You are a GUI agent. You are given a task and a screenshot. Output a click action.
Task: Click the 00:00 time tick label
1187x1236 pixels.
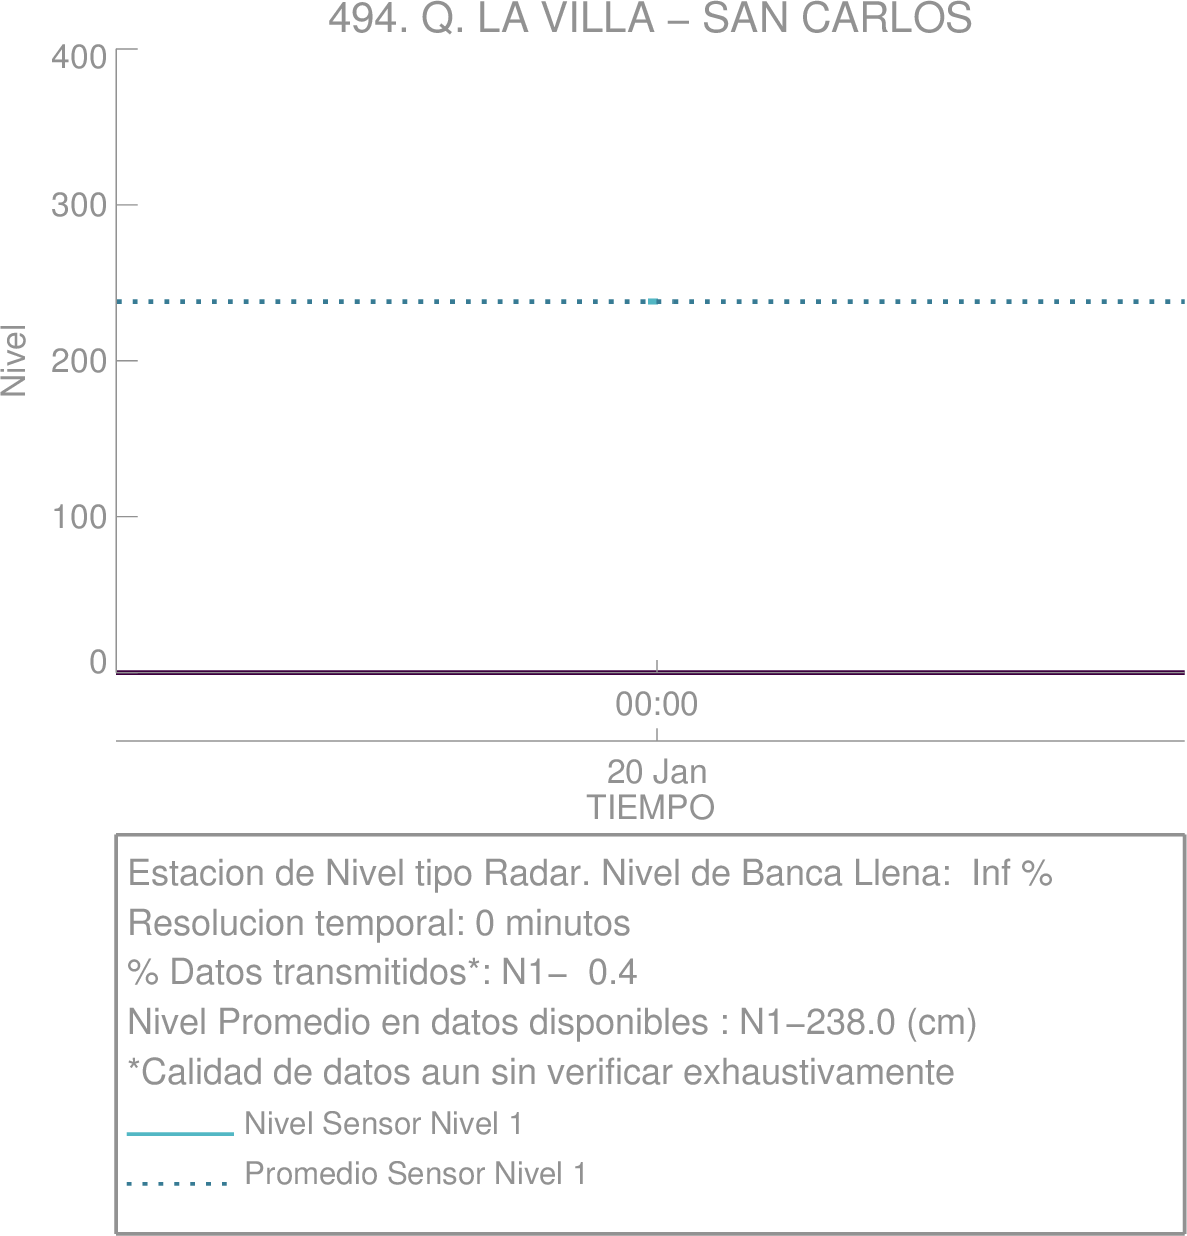(656, 705)
